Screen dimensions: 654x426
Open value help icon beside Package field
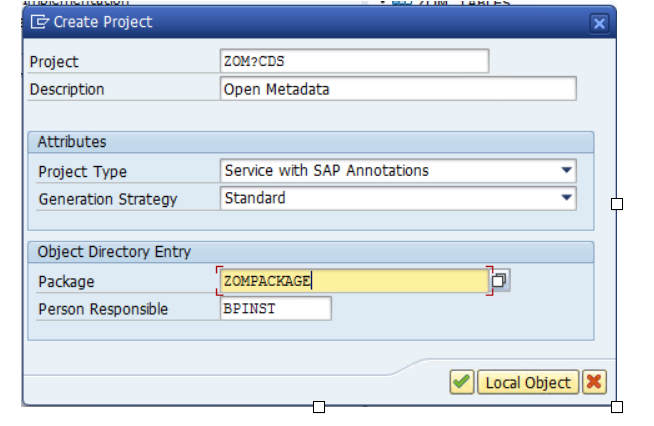[x=501, y=281]
